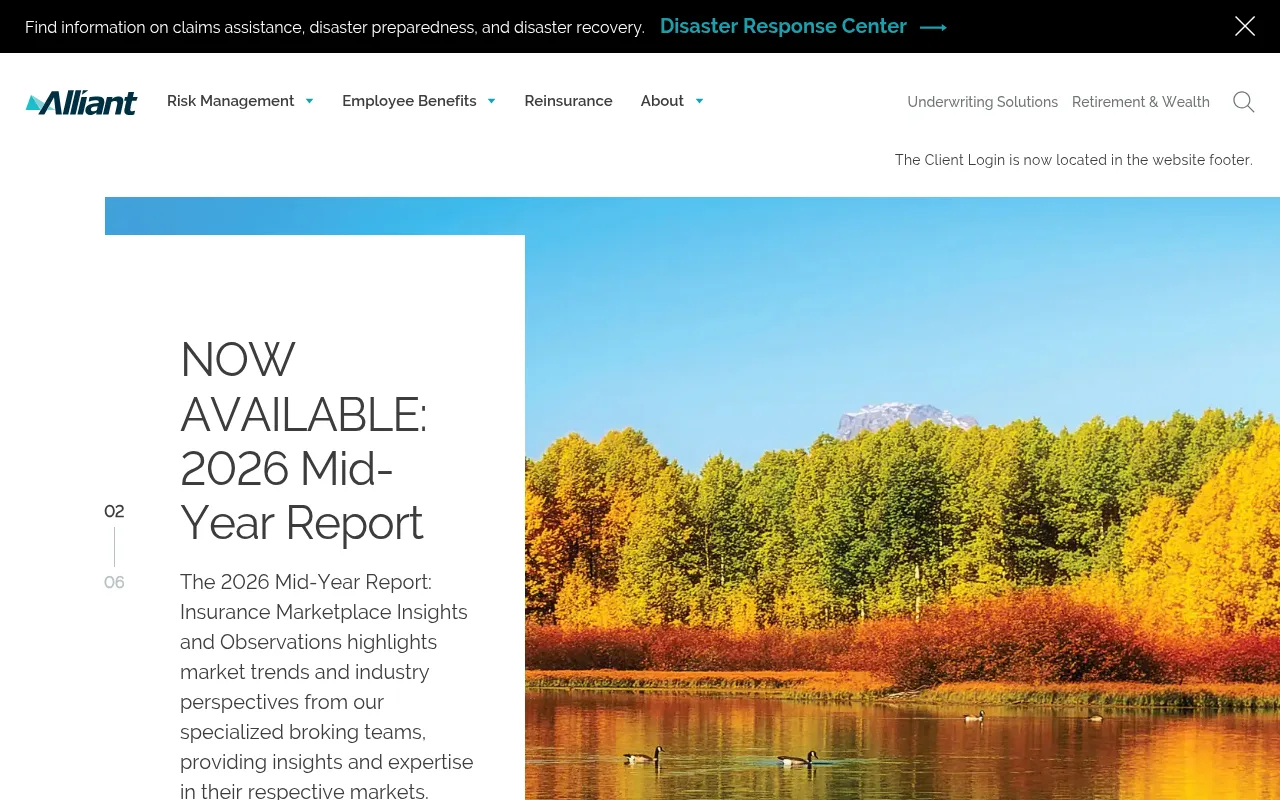This screenshot has width=1280, height=800.
Task: Click the arrow after Disaster Response Center
Action: (933, 27)
